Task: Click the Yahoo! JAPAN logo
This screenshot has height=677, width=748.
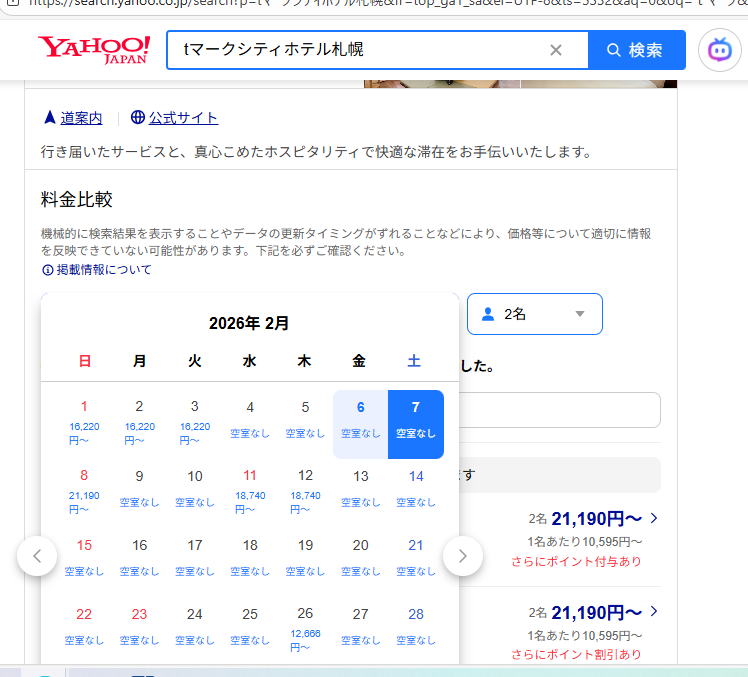Action: coord(94,50)
